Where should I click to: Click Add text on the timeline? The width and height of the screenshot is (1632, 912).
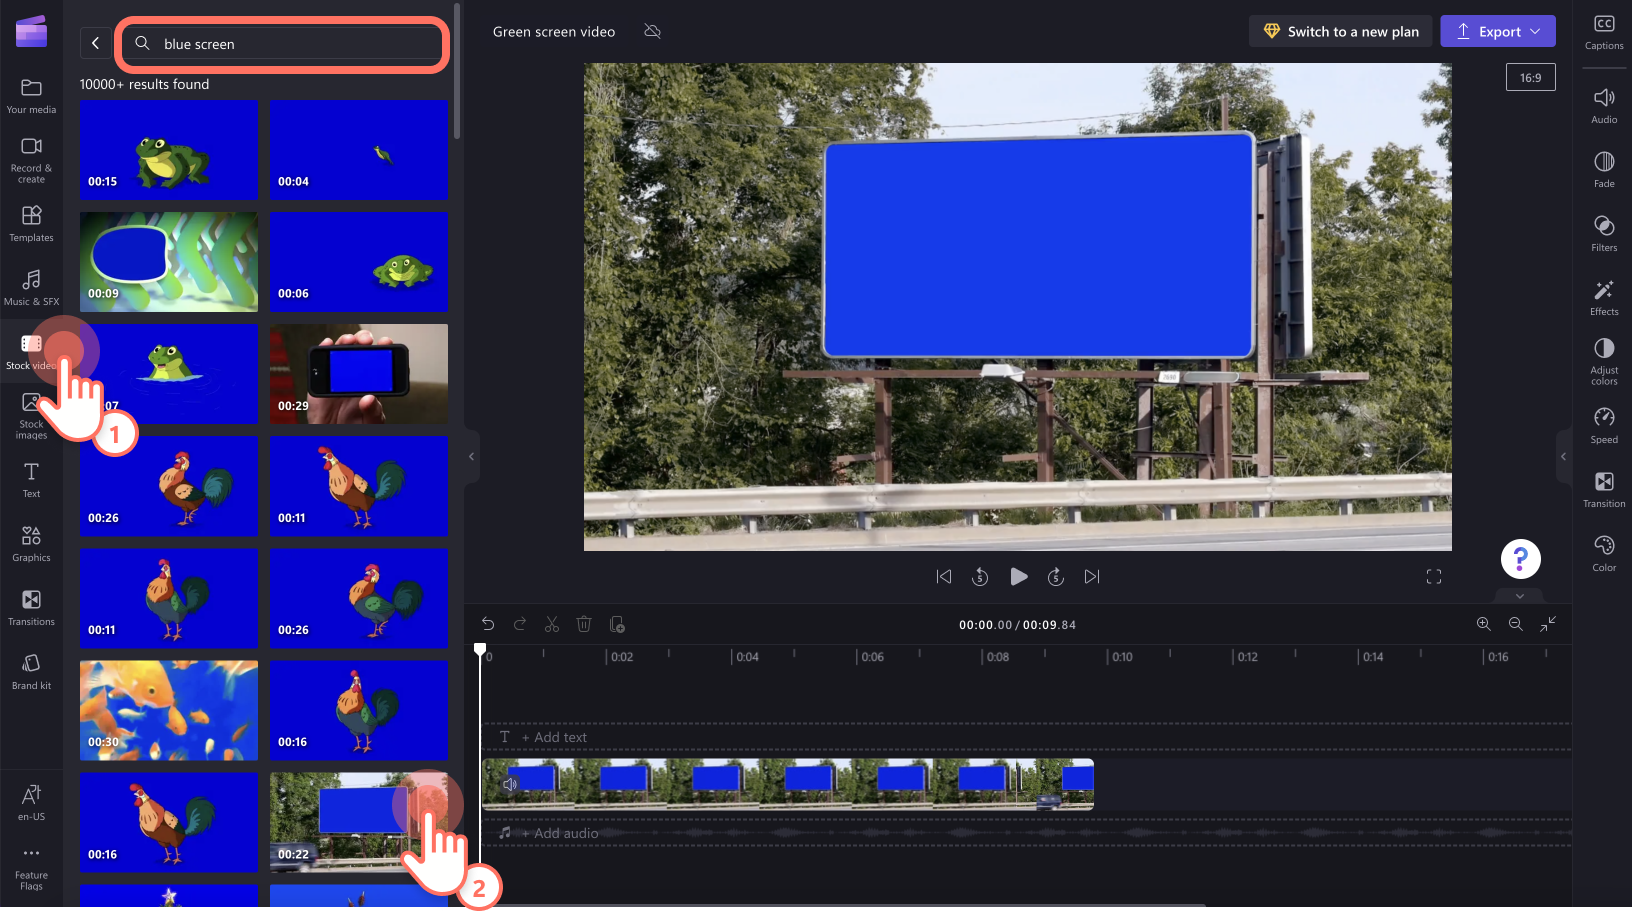click(x=554, y=738)
